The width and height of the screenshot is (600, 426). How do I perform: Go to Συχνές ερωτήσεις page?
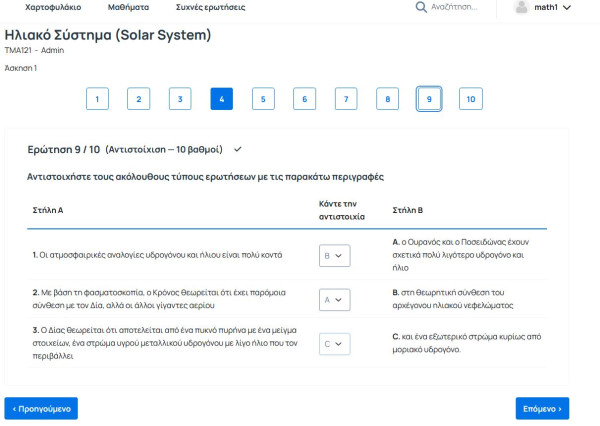tap(210, 7)
